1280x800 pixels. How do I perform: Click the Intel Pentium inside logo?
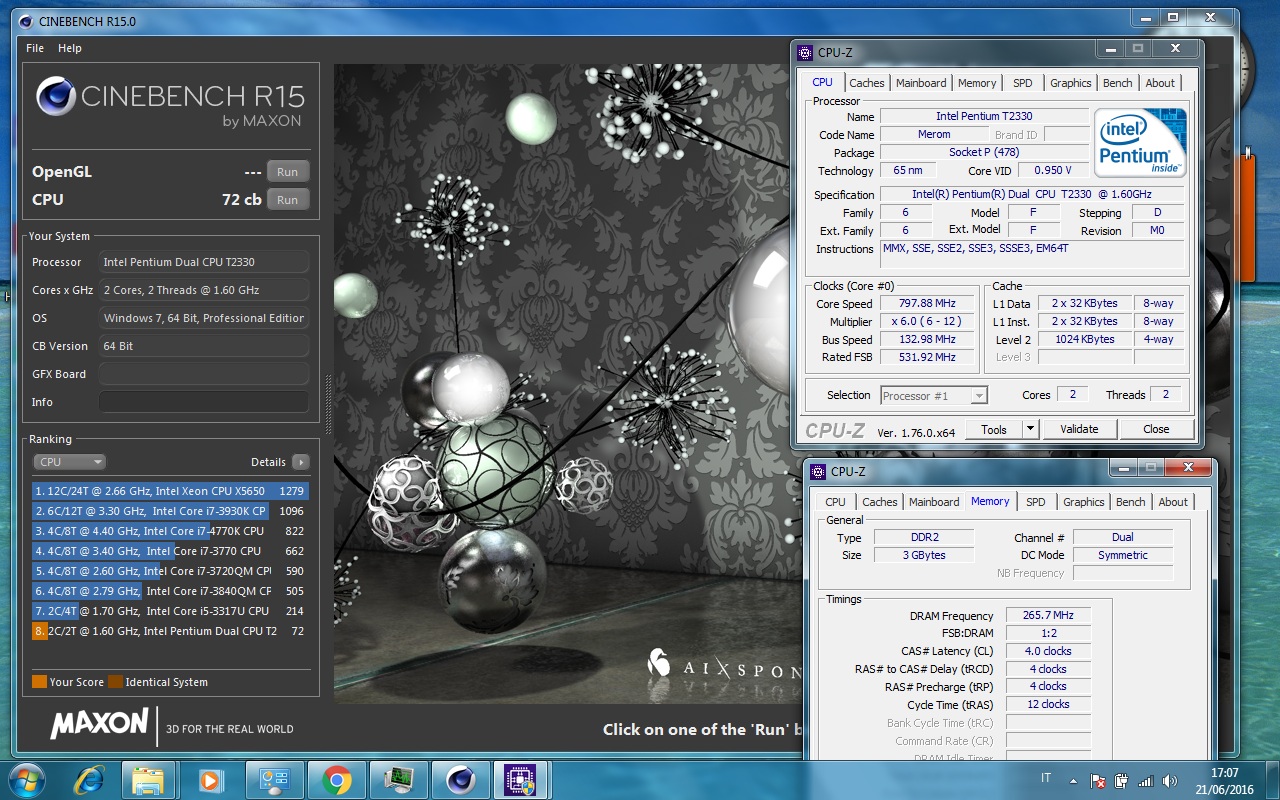tap(1140, 143)
